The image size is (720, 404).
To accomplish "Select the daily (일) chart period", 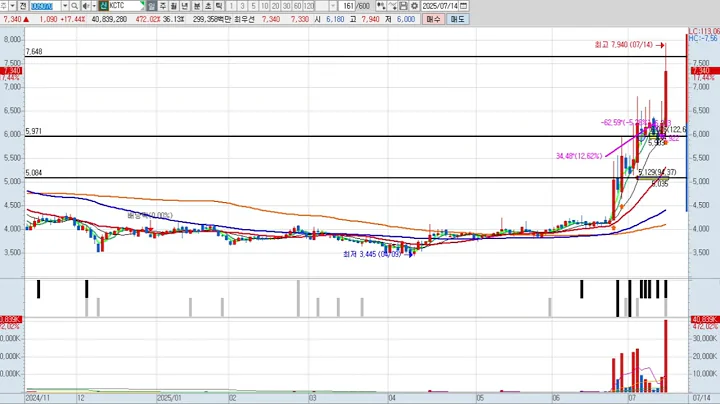I will pyautogui.click(x=152, y=6).
